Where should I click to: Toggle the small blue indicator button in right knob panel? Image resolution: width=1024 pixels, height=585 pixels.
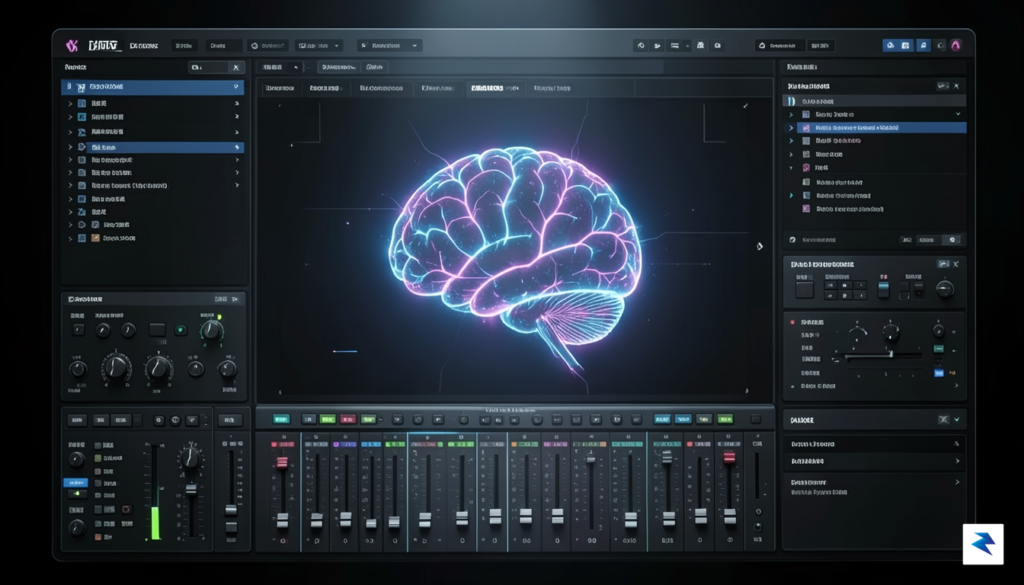click(x=939, y=373)
